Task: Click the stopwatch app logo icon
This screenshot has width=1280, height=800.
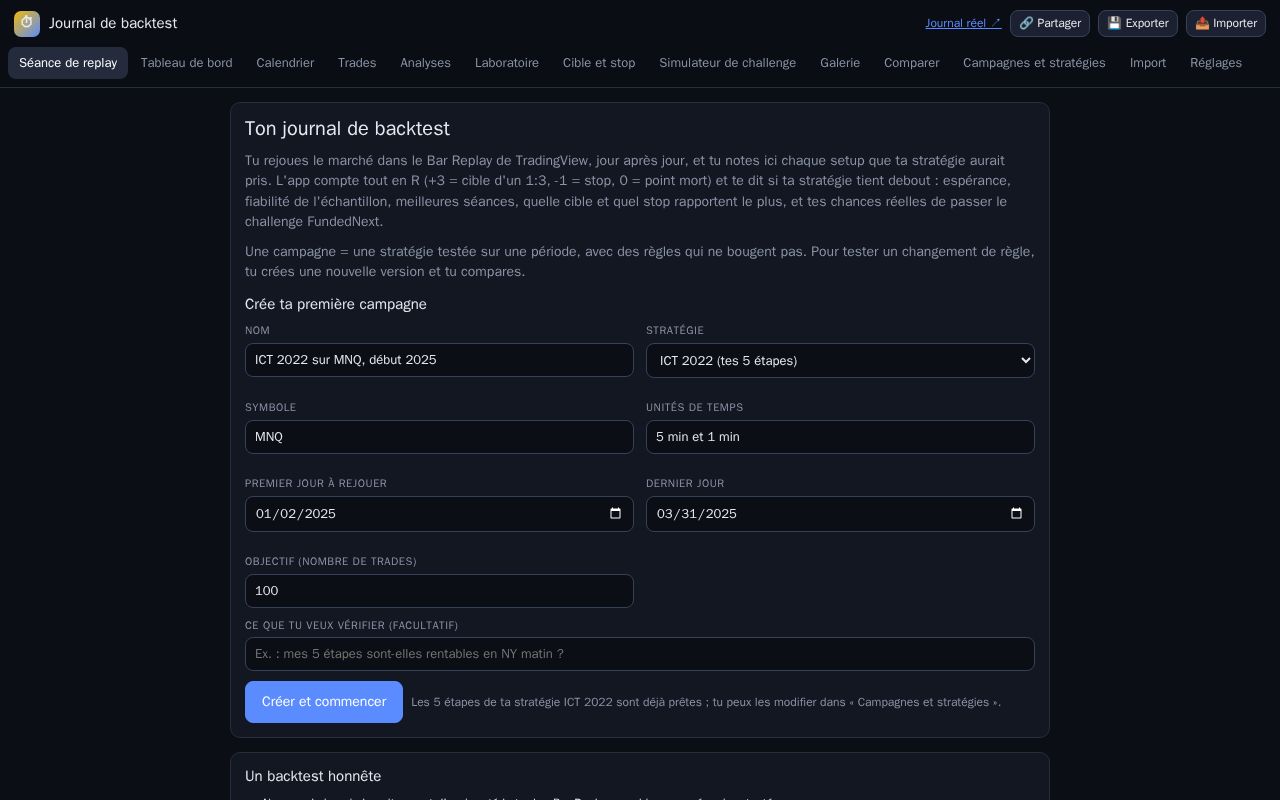Action: [x=27, y=23]
